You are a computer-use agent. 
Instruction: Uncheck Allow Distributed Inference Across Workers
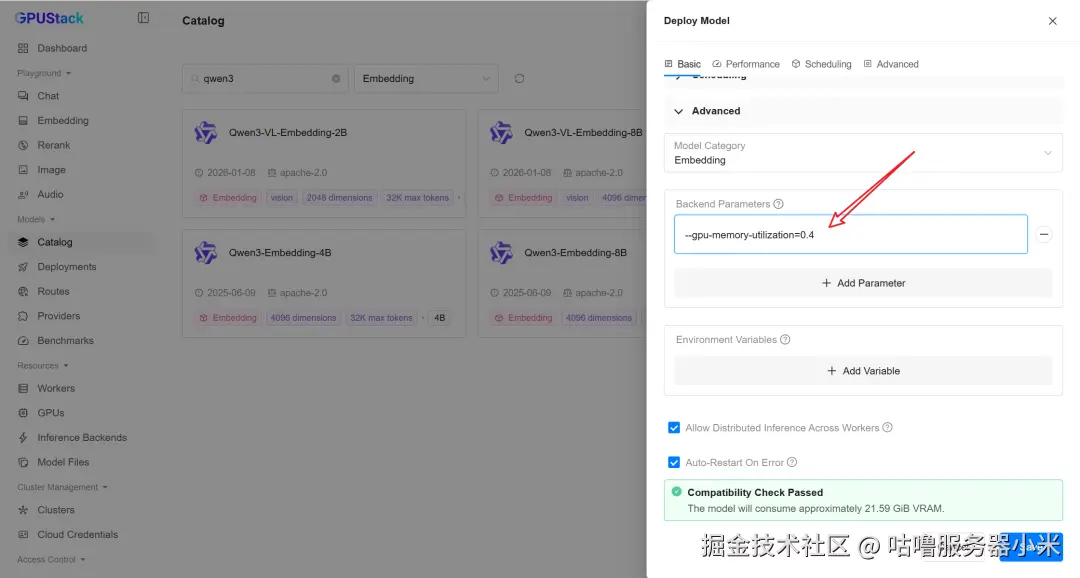click(x=674, y=428)
